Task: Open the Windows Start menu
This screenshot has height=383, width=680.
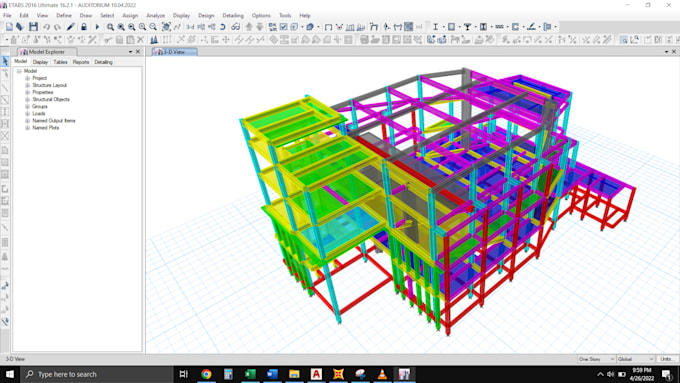Action: tap(10, 374)
